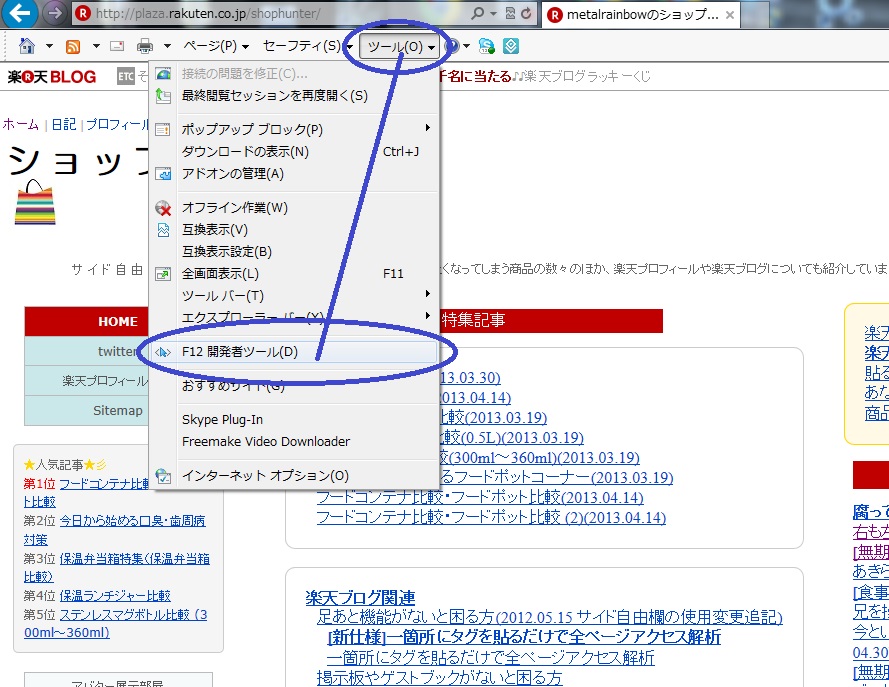Click the URL address bar field
This screenshot has height=687, width=889.
280,14
